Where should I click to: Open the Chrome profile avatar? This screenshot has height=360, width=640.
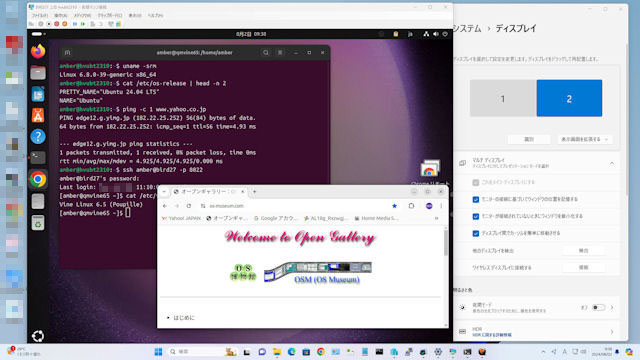pos(429,206)
